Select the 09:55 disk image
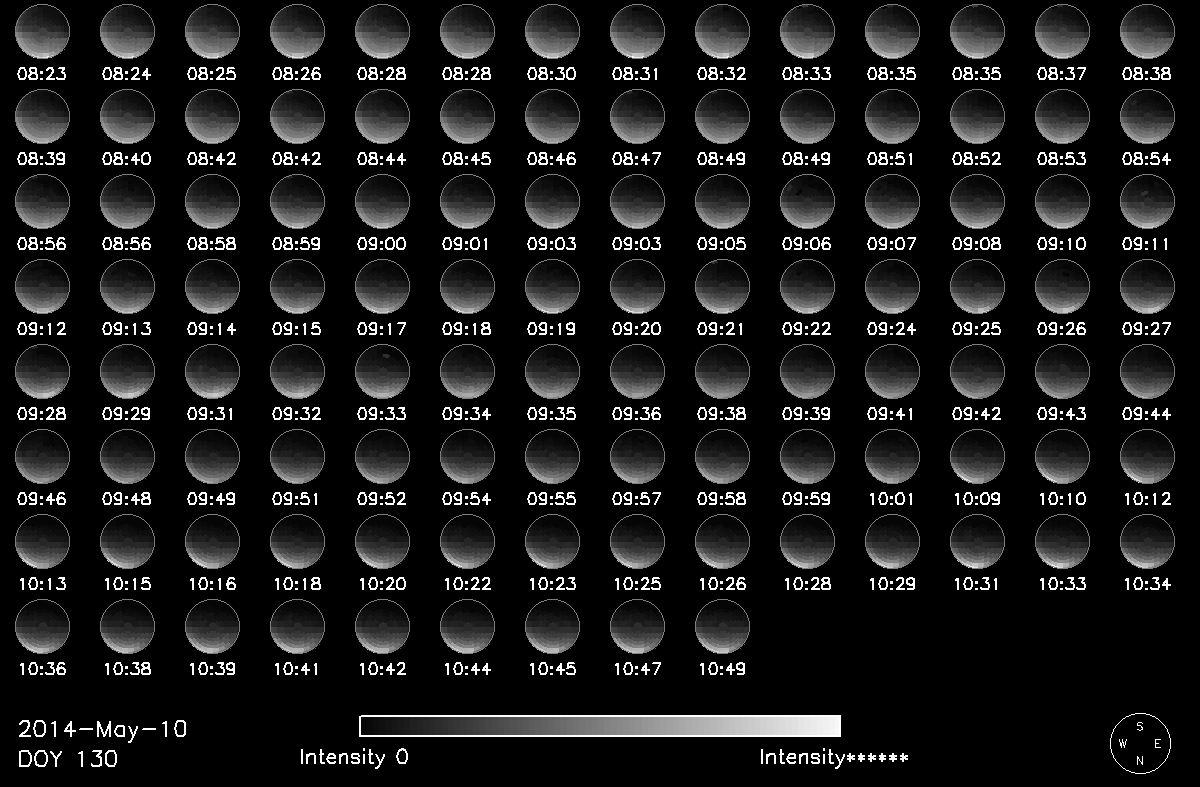Image resolution: width=1200 pixels, height=787 pixels. tap(552, 456)
